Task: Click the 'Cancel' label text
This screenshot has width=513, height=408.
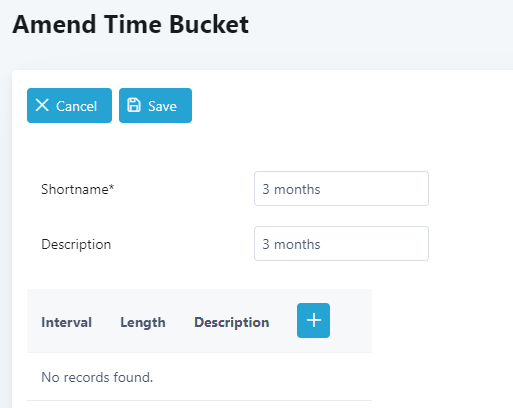Action: click(76, 106)
